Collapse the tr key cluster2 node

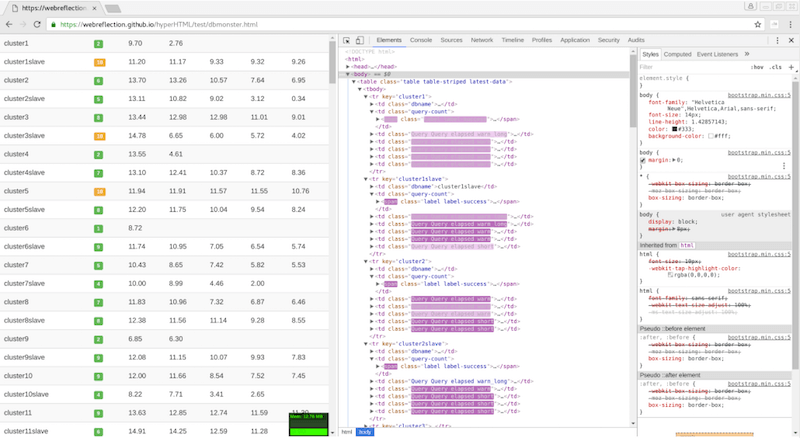(x=366, y=261)
